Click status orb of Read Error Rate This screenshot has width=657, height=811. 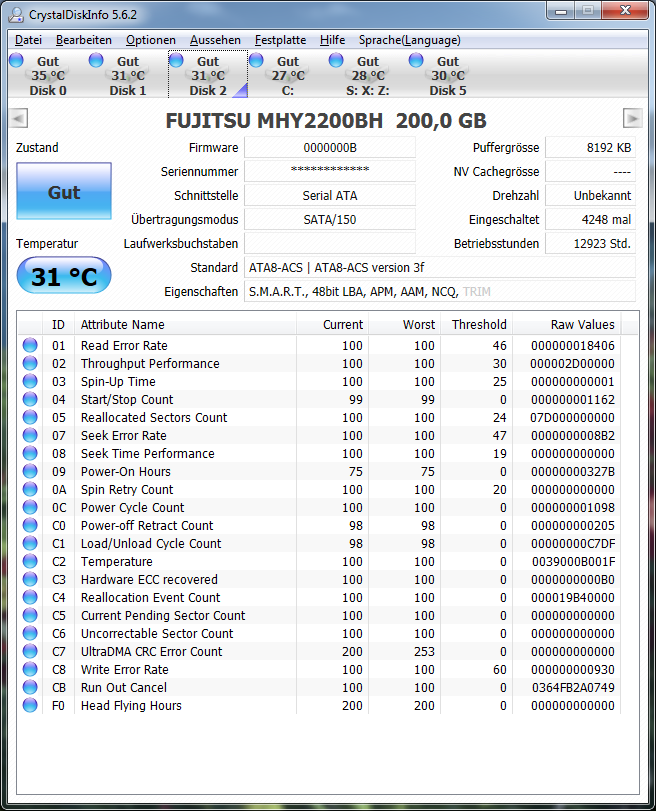pos(30,345)
